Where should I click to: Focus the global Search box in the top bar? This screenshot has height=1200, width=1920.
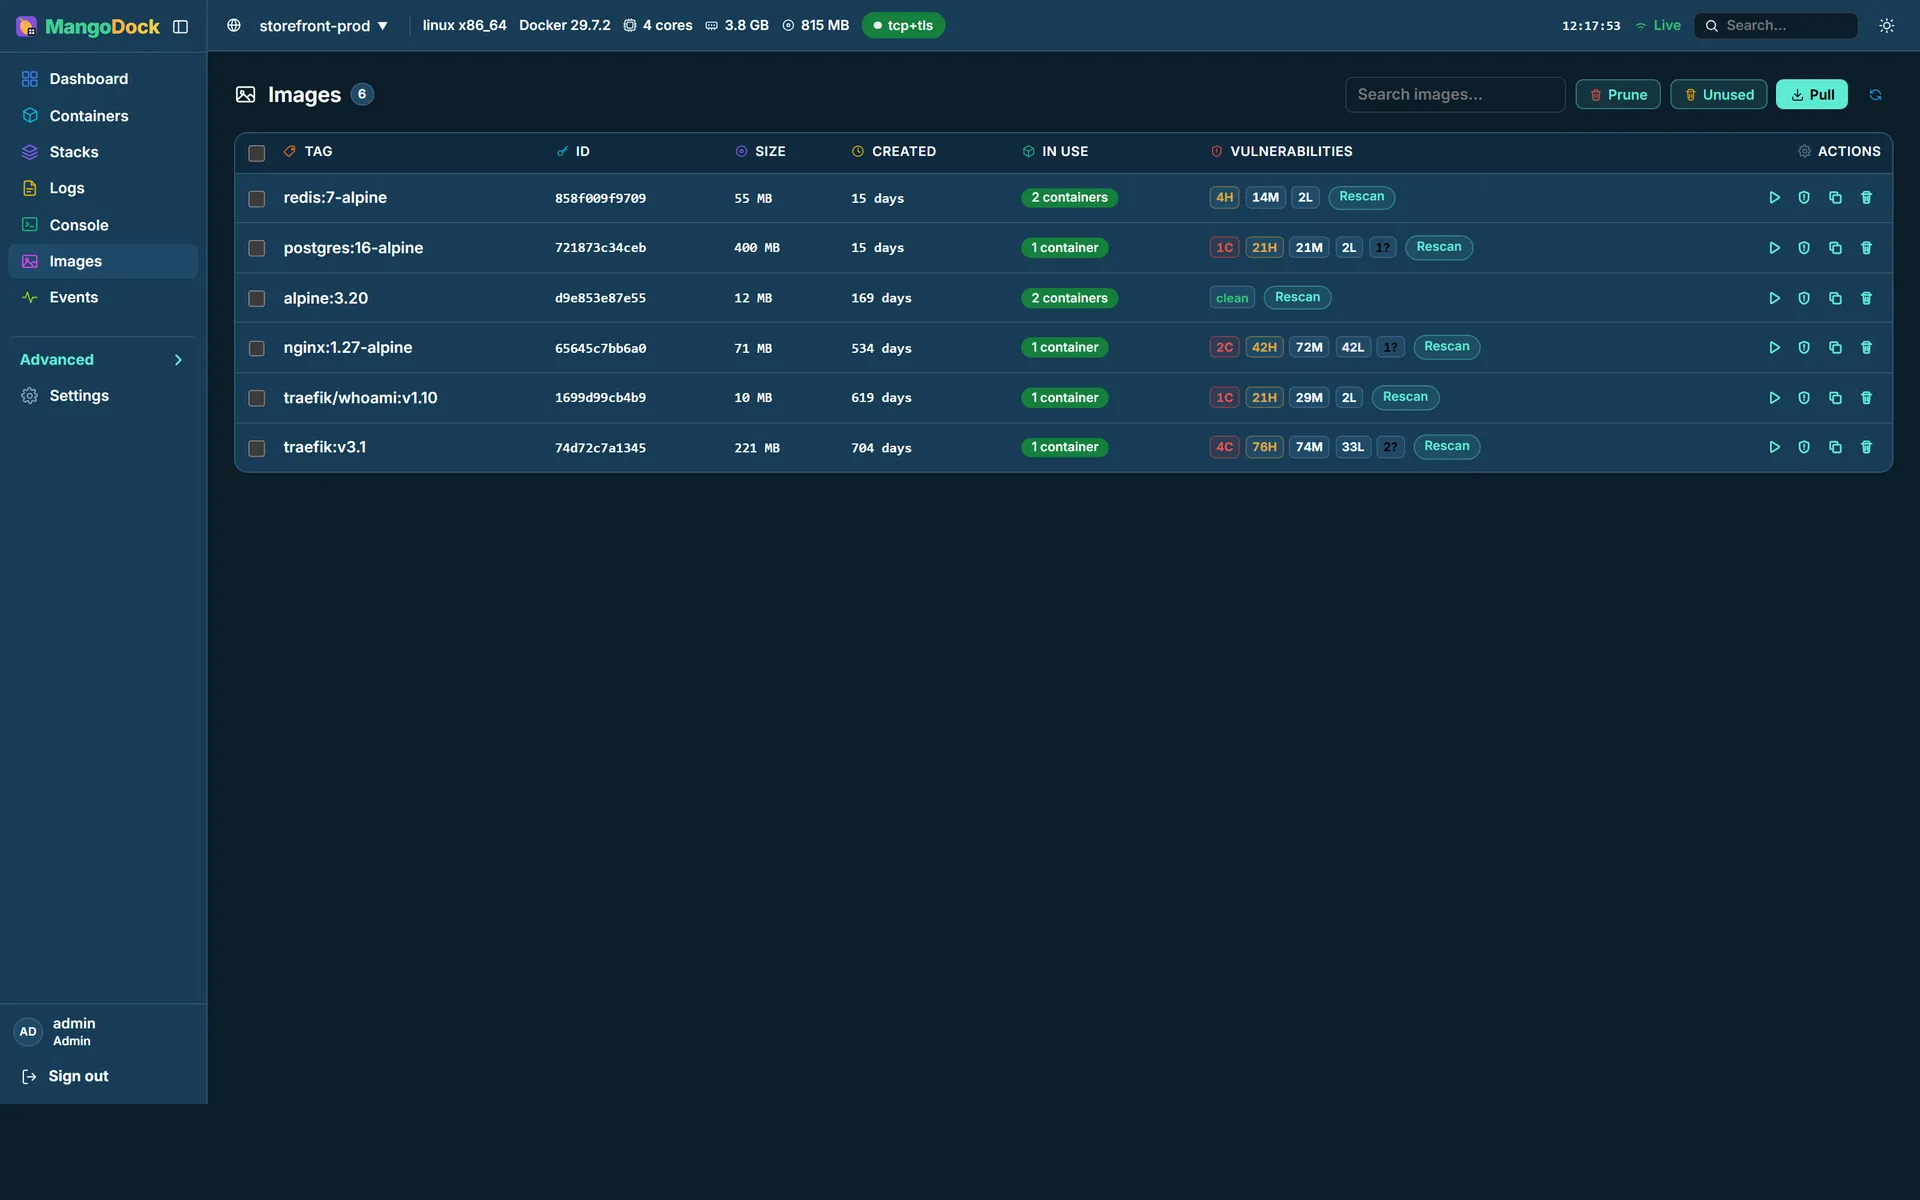tap(1776, 26)
